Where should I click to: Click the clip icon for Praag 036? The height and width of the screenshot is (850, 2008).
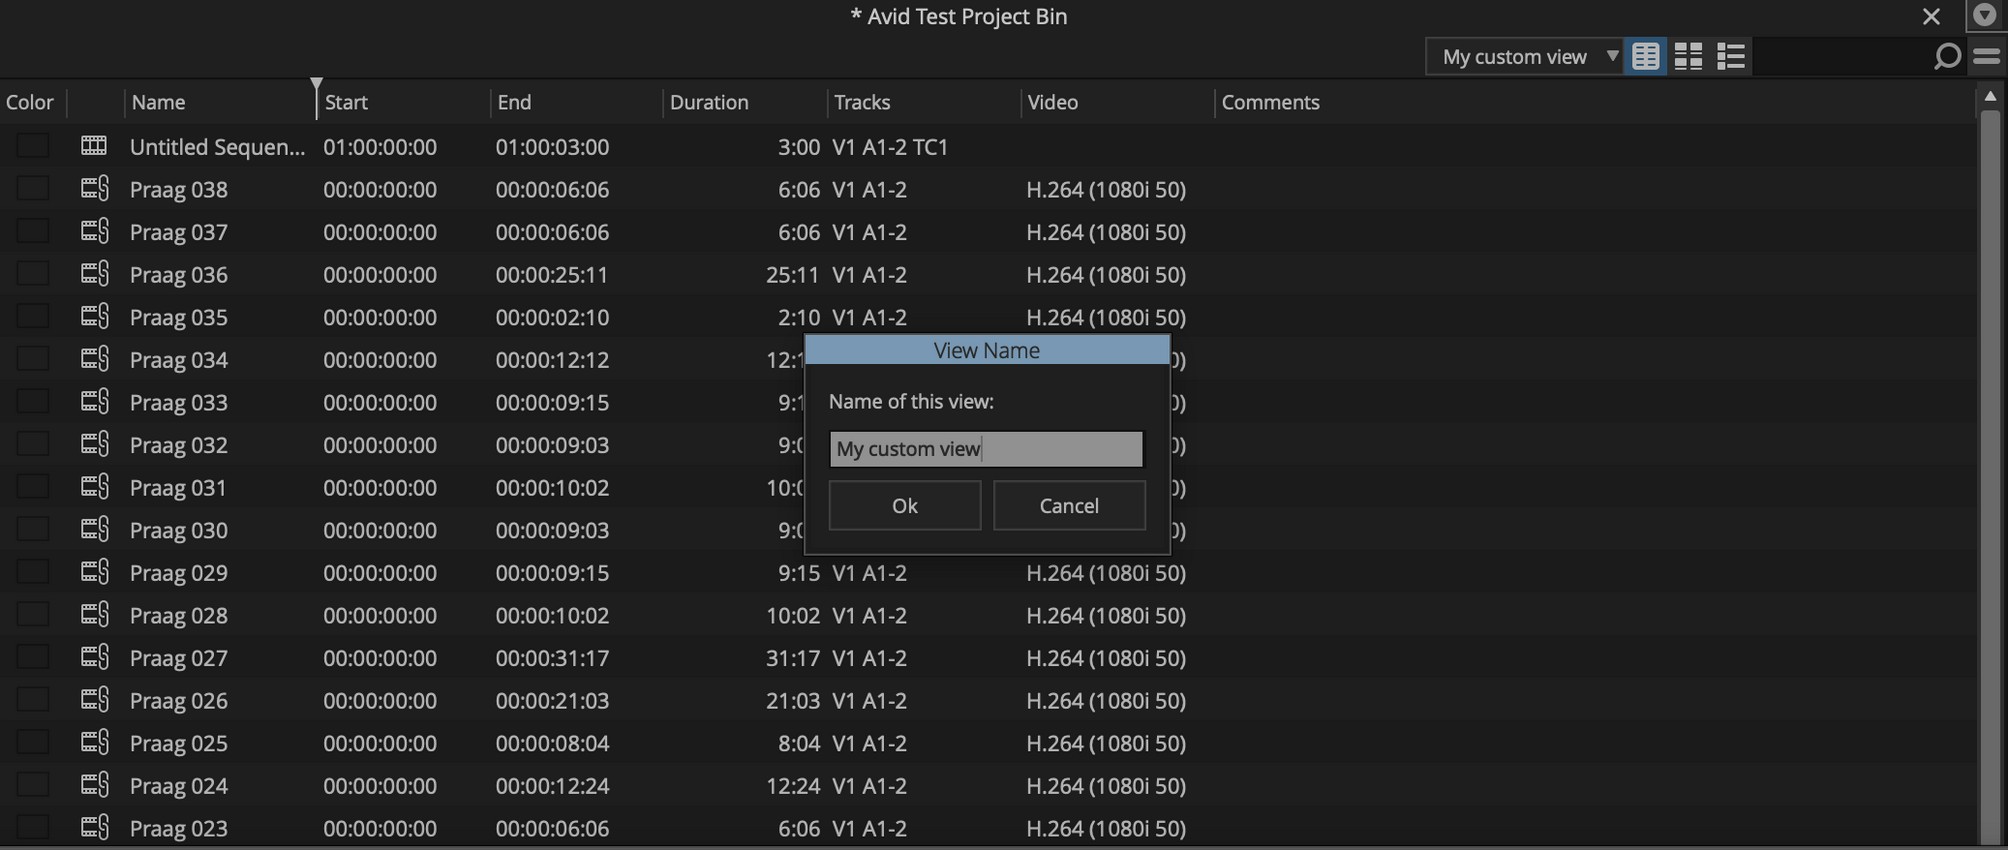(95, 273)
